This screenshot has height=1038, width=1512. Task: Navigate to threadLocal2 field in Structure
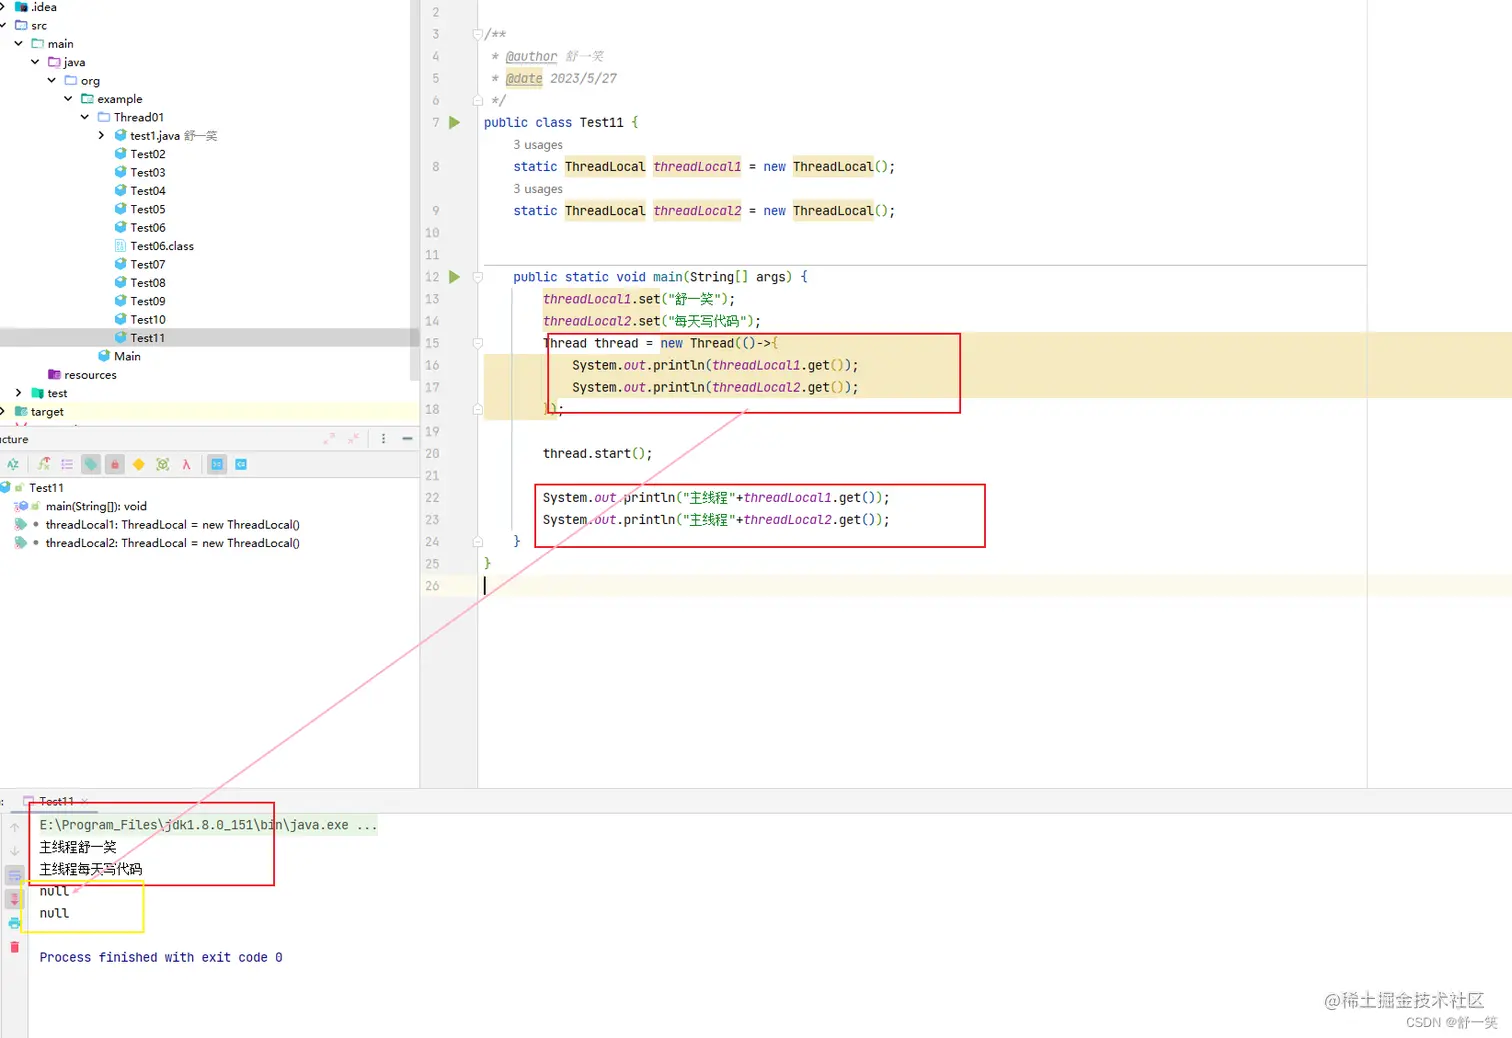pyautogui.click(x=172, y=543)
